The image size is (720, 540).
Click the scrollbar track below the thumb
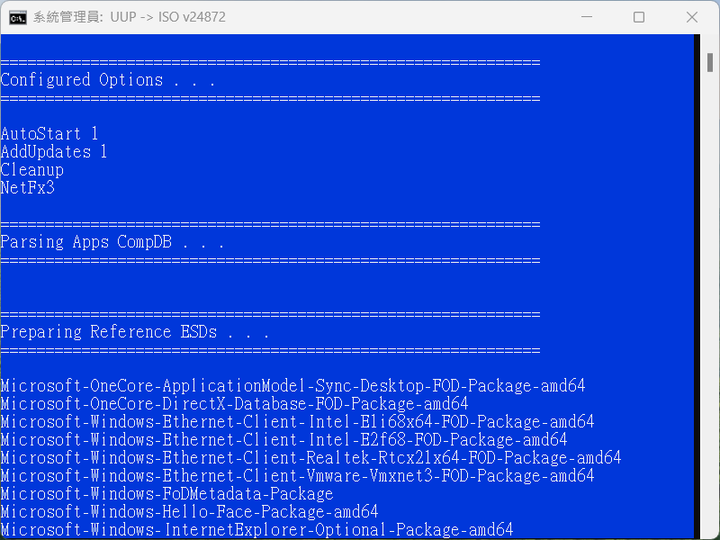709,303
